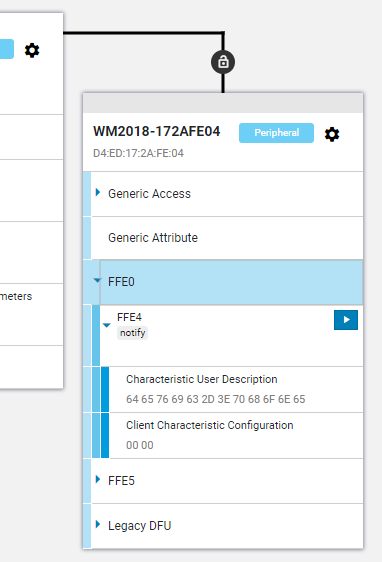382x562 pixels.
Task: Click the left adapter's settings gear icon
Action: [x=32, y=50]
